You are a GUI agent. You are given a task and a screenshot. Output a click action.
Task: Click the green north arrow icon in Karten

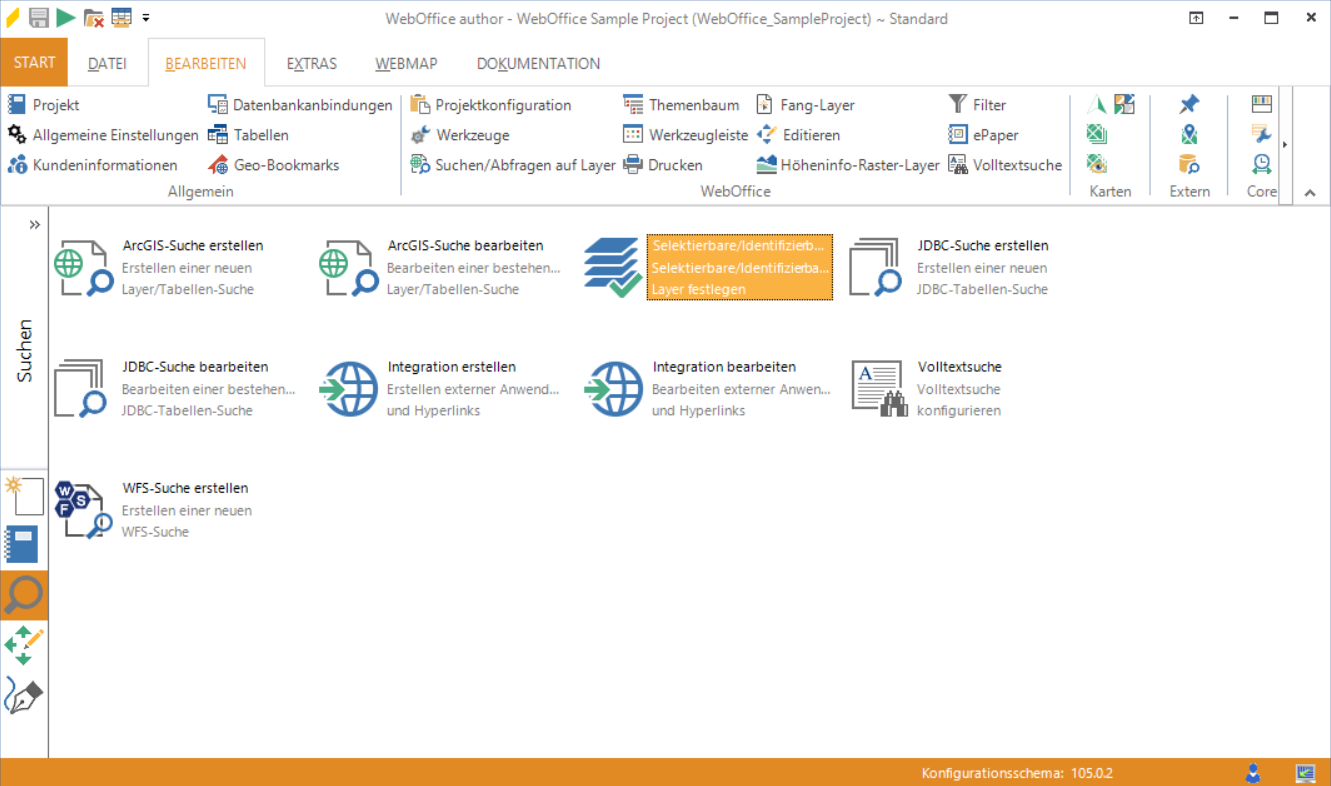(1097, 104)
